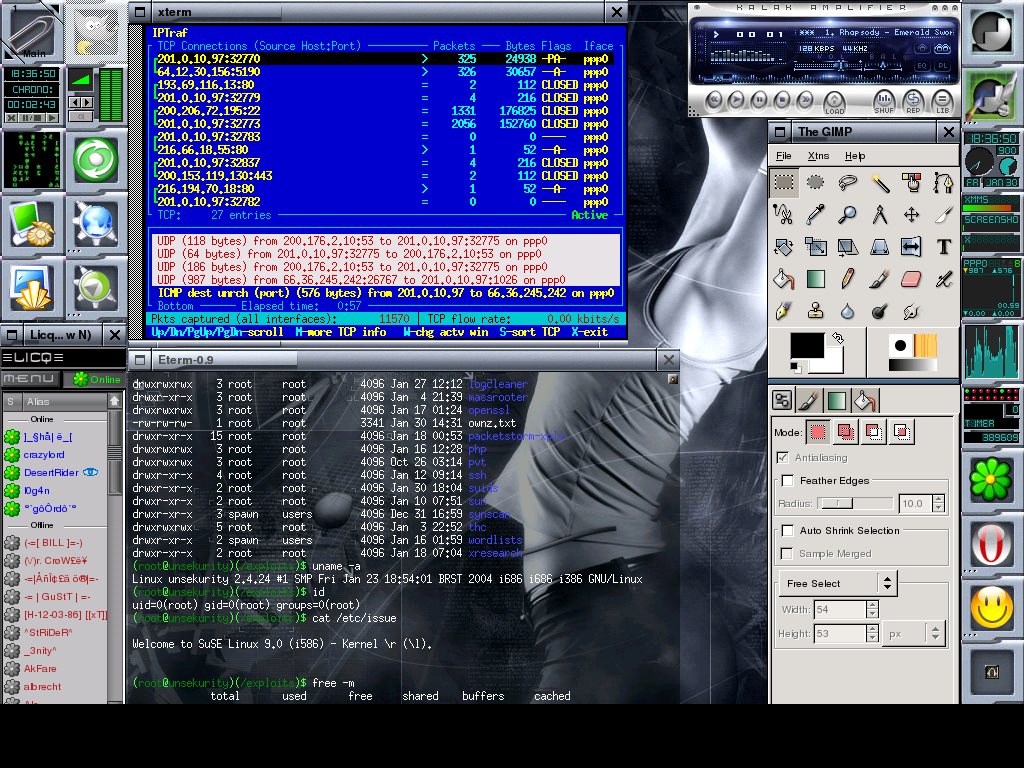
Task: Choose the Zoom magnifier tool
Action: coord(848,214)
